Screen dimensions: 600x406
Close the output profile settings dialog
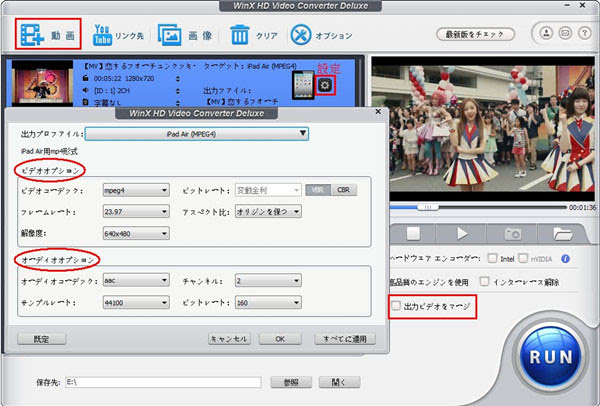(378, 111)
